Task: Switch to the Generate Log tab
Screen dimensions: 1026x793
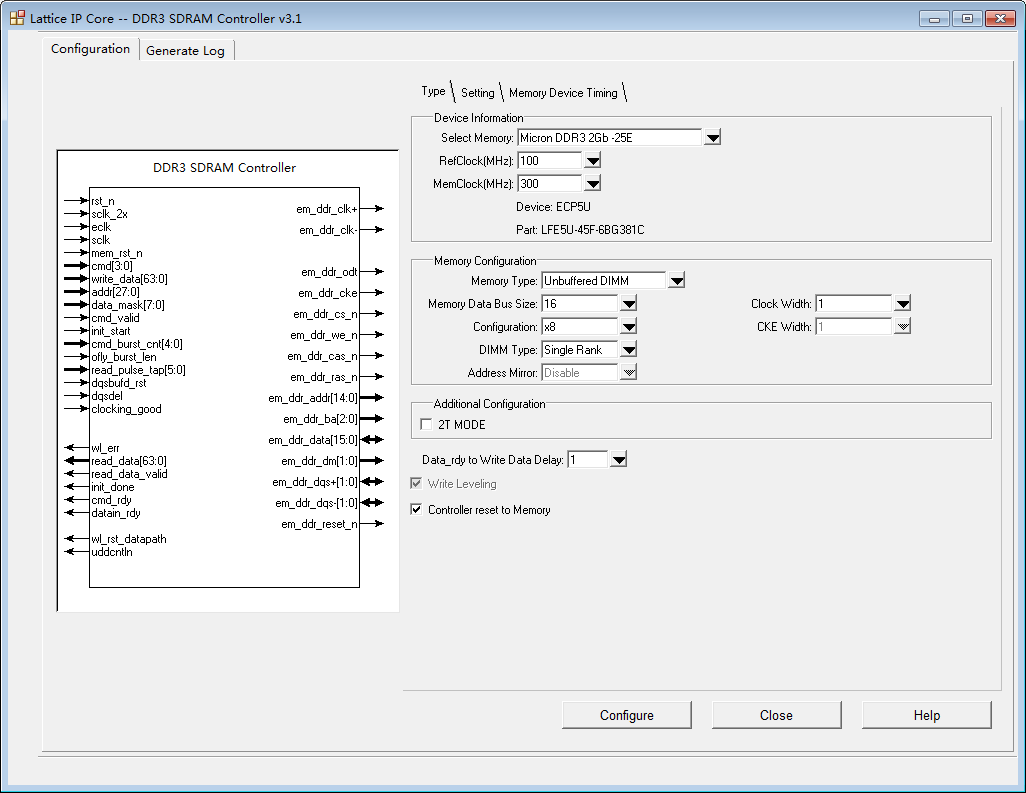Action: coord(185,50)
